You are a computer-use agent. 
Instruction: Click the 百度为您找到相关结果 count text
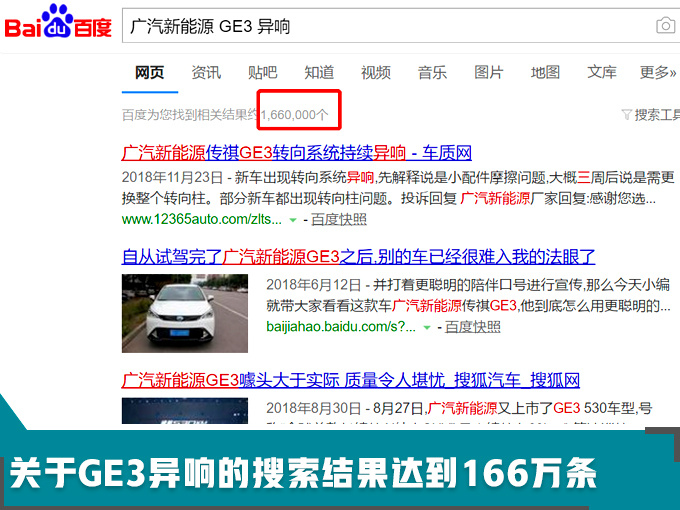pos(225,115)
